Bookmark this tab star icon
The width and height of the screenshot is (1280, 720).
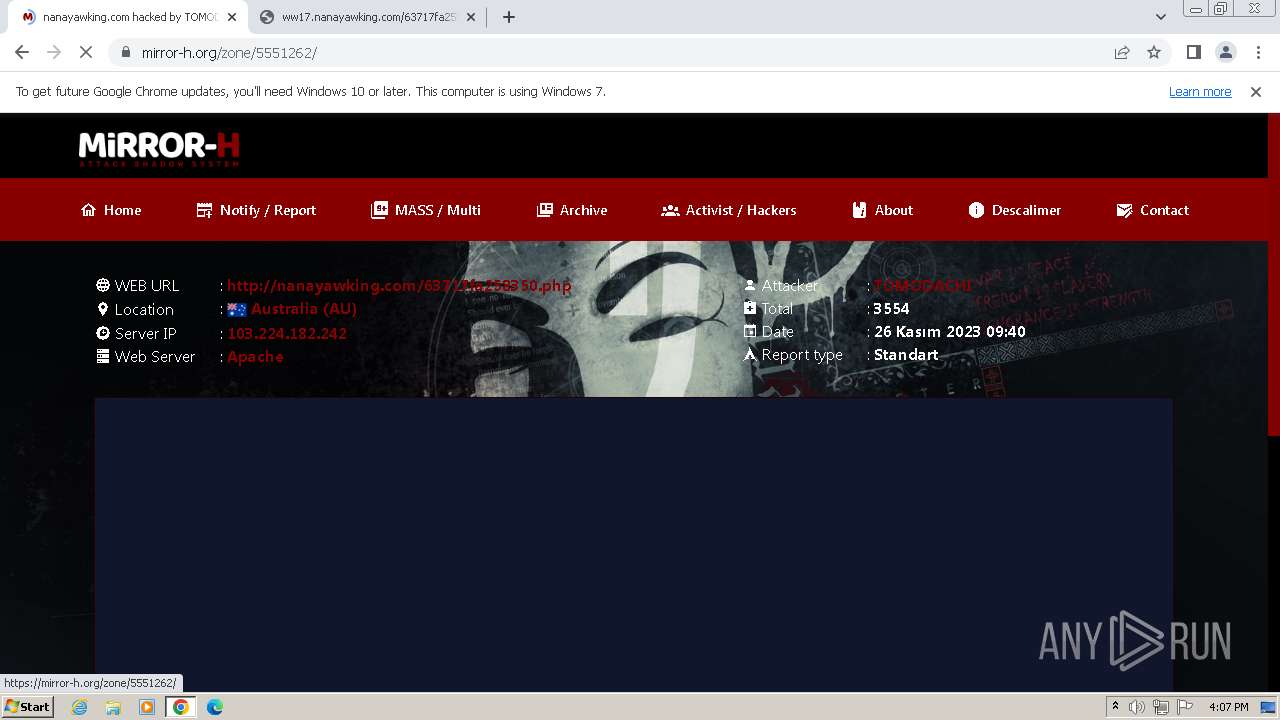(1154, 52)
